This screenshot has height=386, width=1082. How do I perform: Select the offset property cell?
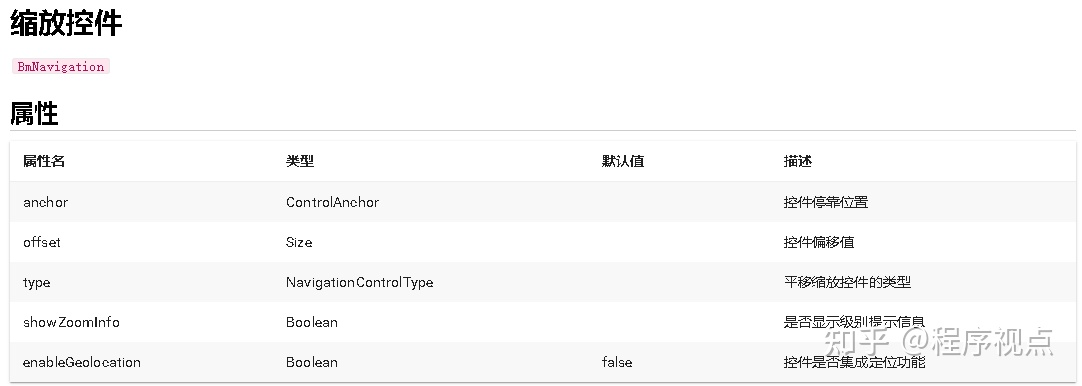pos(41,242)
